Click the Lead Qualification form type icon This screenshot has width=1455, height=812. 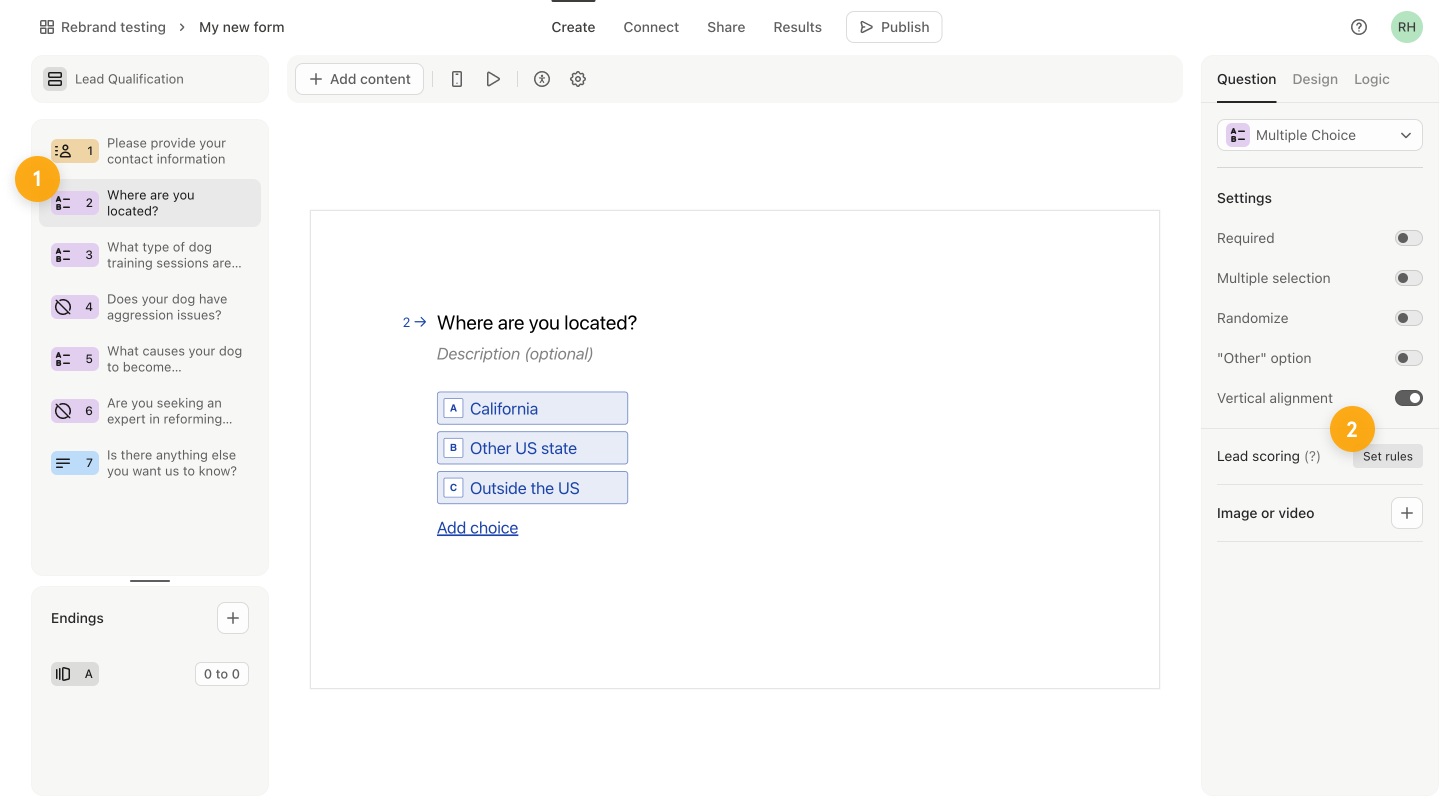point(55,79)
